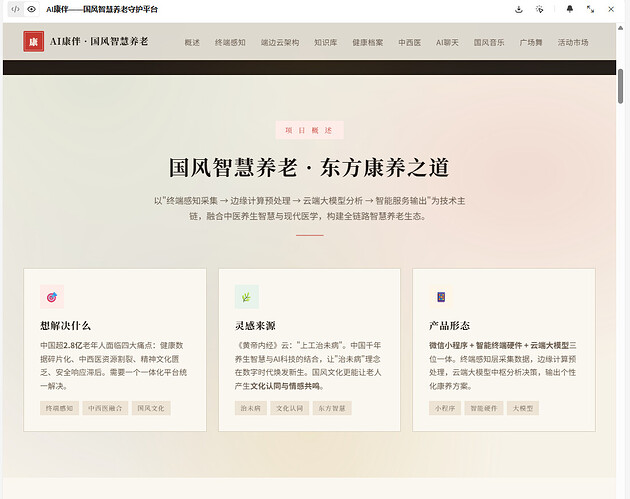Image resolution: width=630 pixels, height=499 pixels.
Task: Click the 灵感来源 card heading
Action: tap(255, 325)
